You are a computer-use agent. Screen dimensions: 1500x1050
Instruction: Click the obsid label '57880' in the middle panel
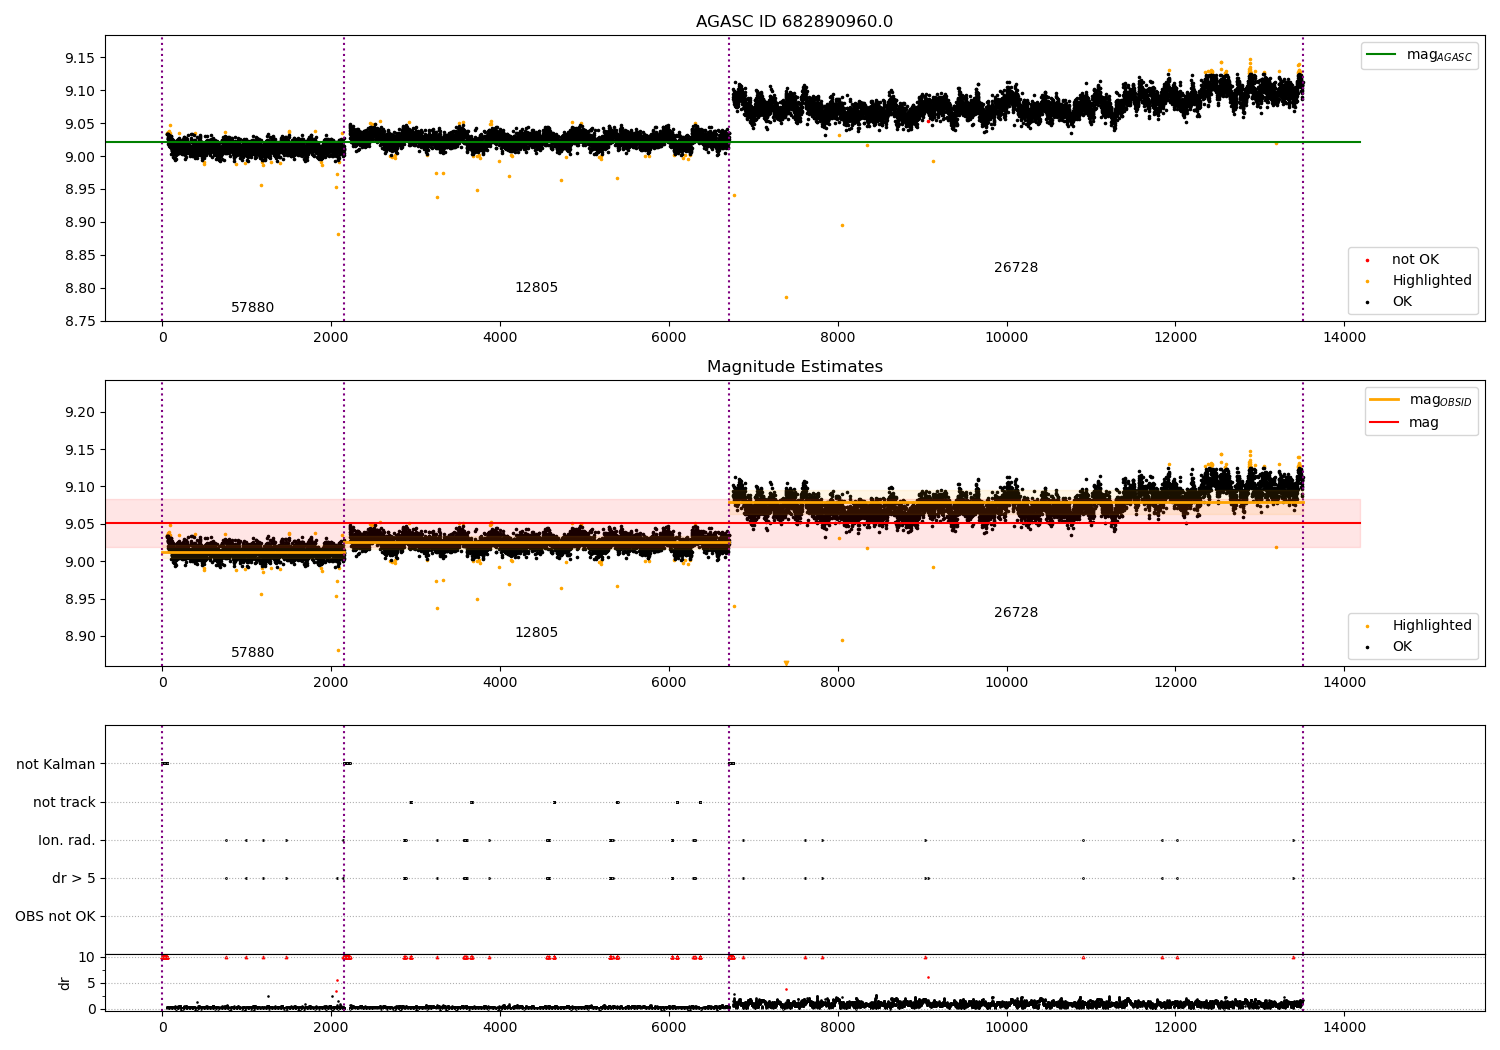pyautogui.click(x=252, y=653)
